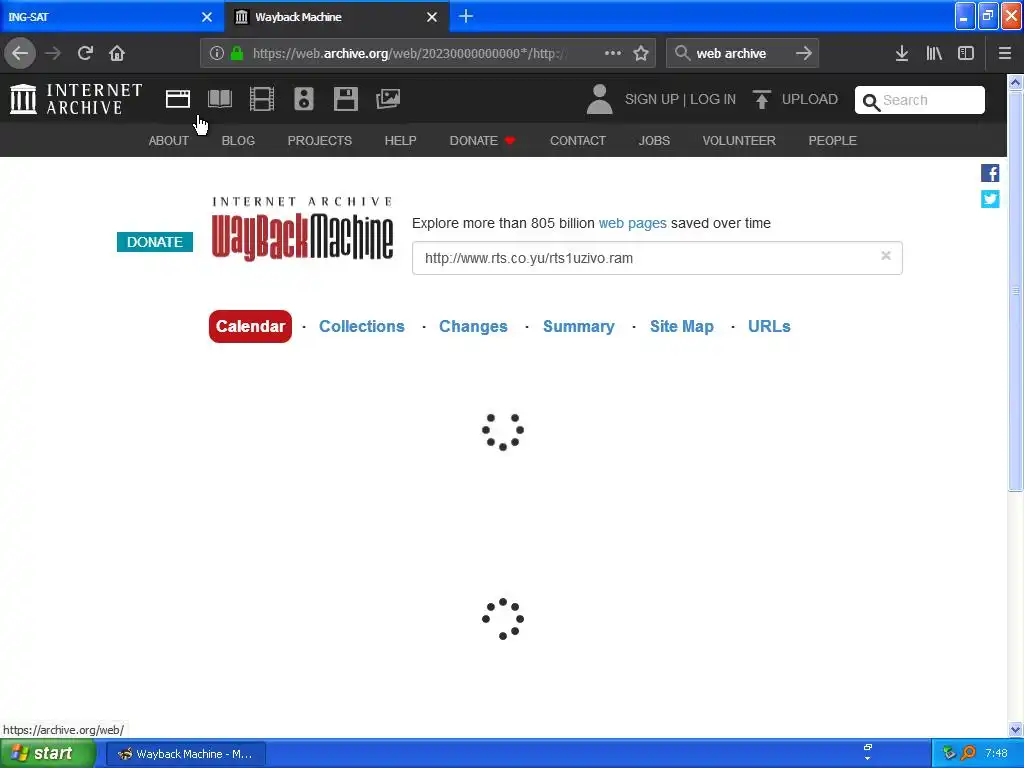Close the Wayback Machine tab

point(432,17)
